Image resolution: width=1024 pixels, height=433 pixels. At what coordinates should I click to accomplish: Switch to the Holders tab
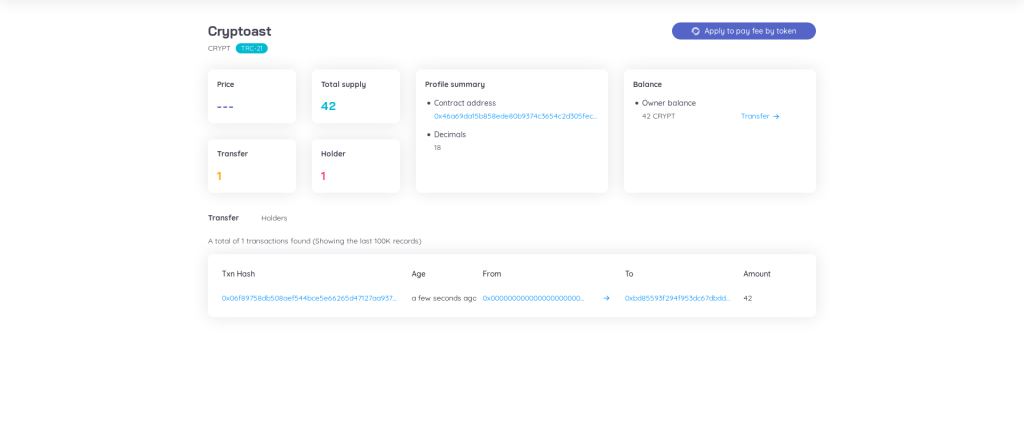point(274,218)
